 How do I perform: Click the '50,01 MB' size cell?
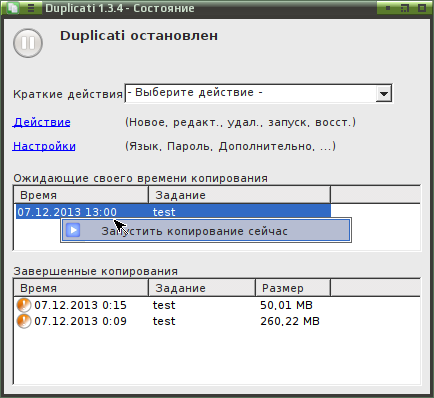click(286, 305)
